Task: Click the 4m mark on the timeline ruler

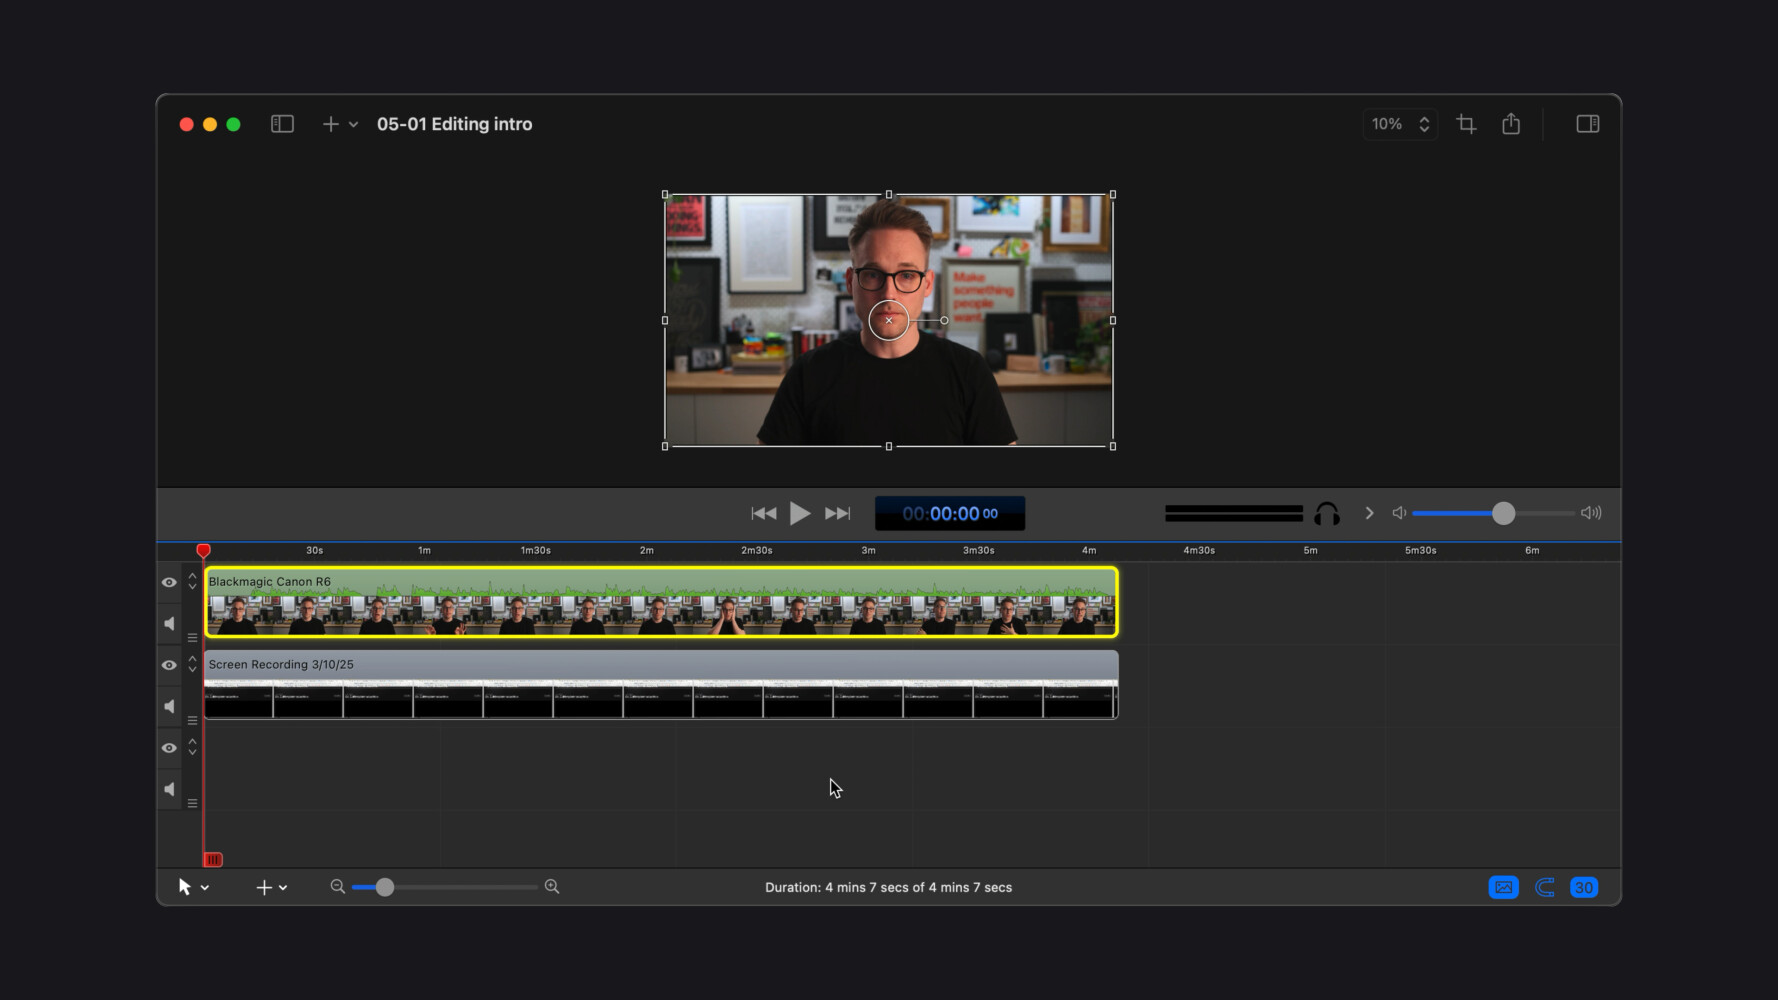Action: click(1089, 550)
